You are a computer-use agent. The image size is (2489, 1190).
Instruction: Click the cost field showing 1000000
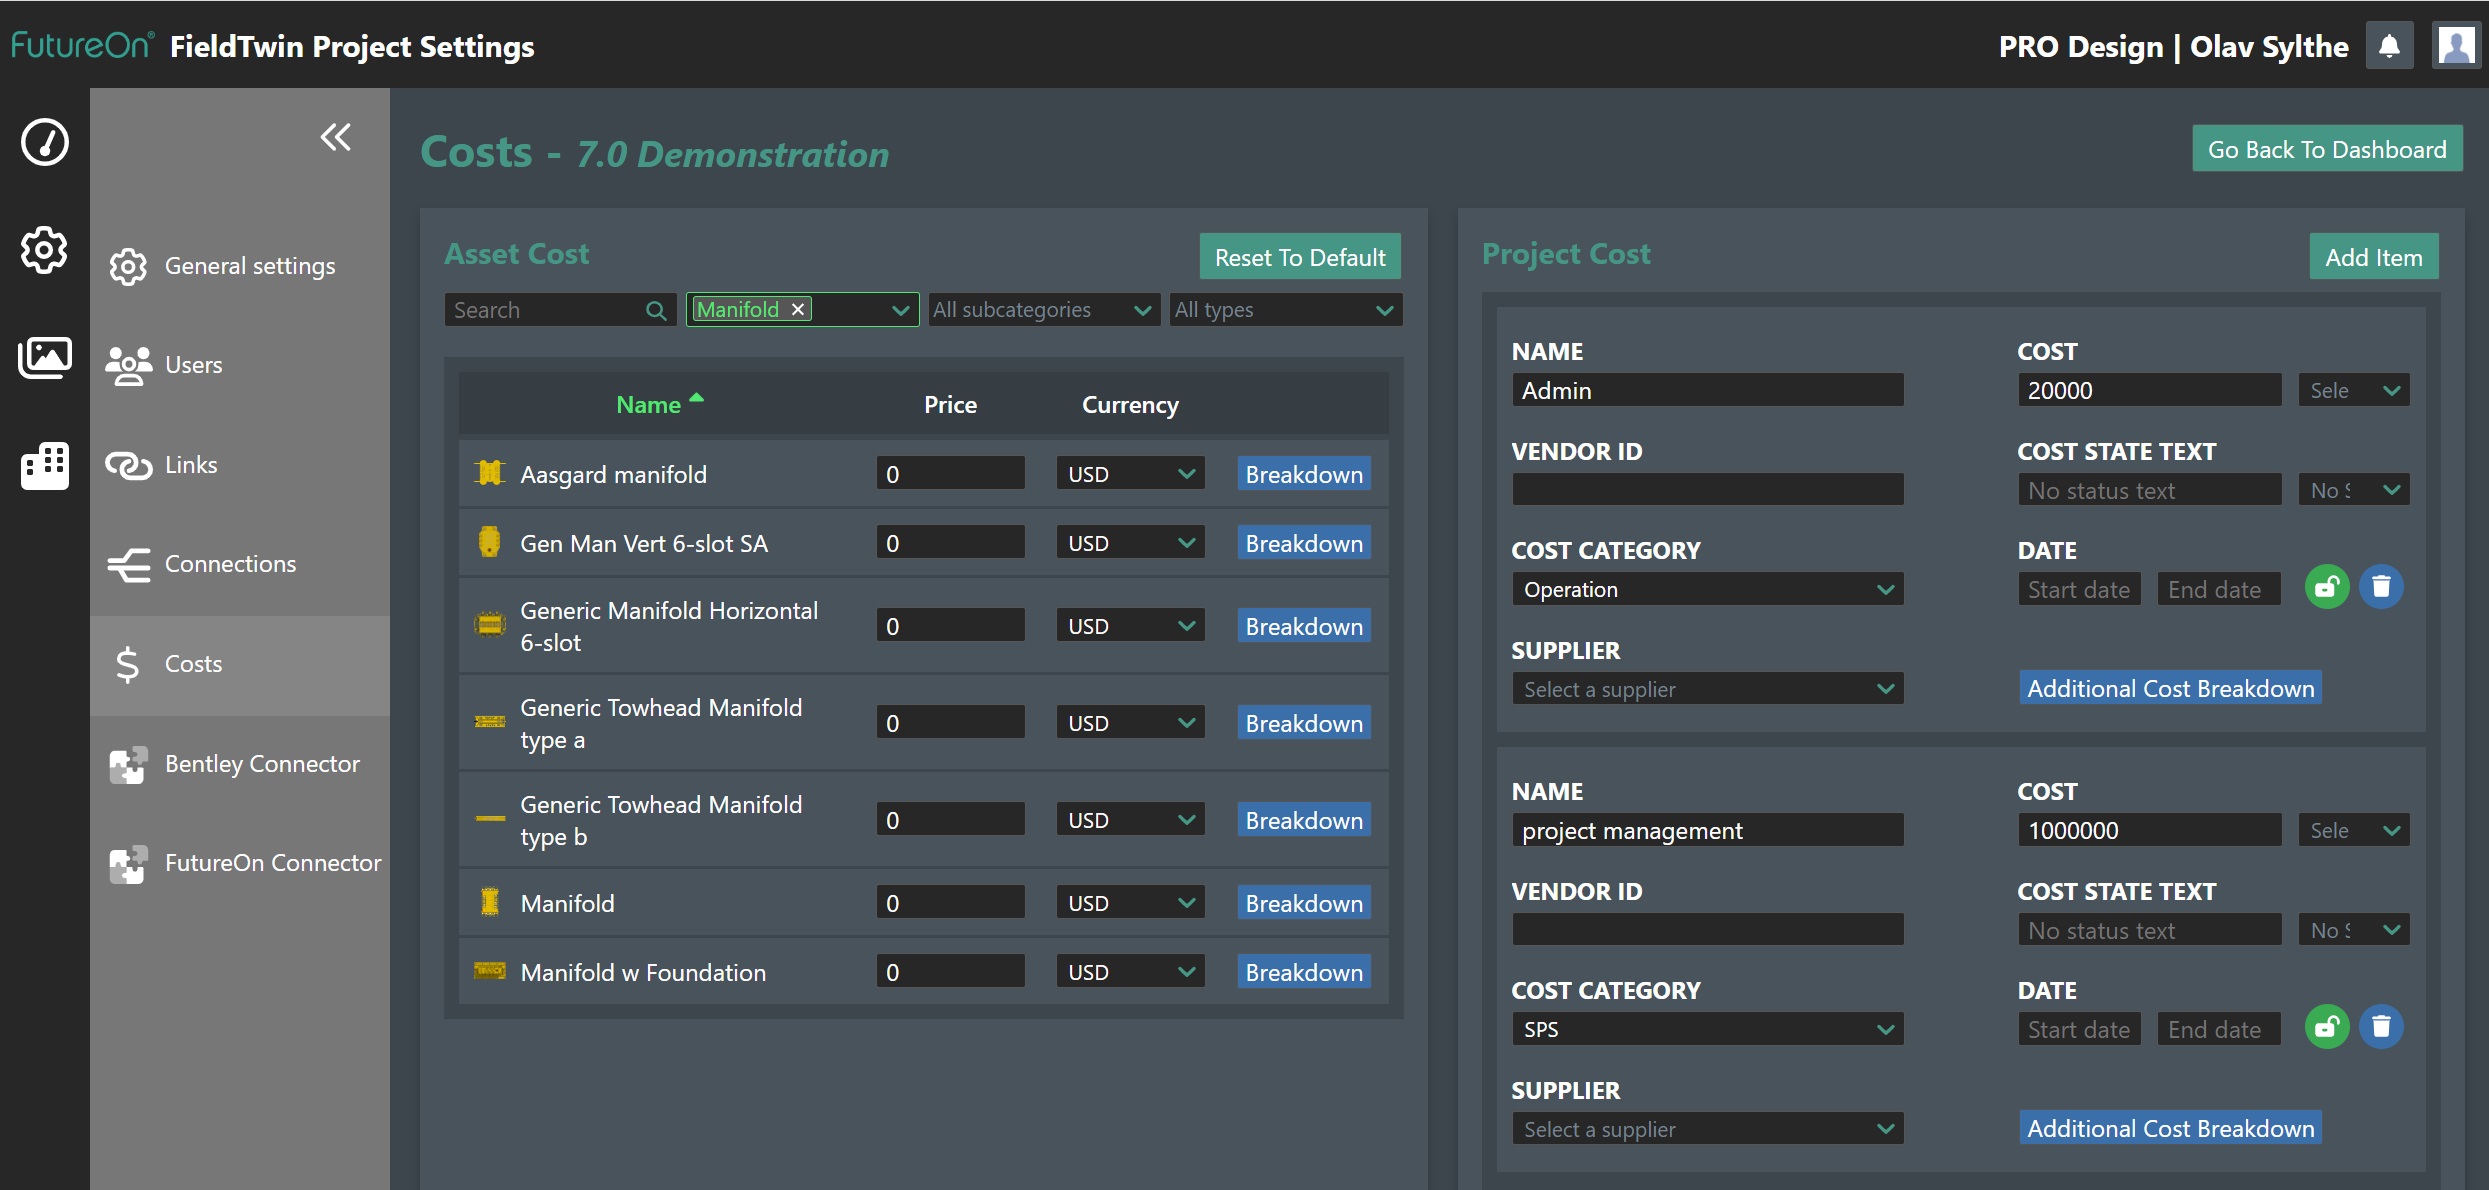(2150, 830)
